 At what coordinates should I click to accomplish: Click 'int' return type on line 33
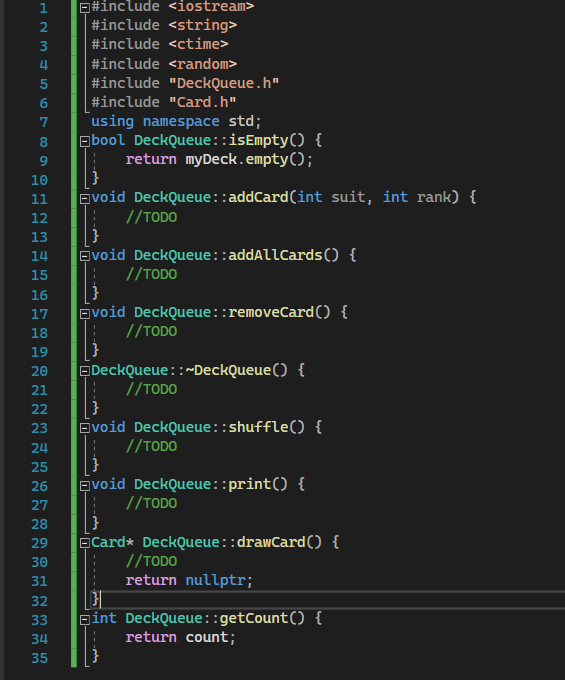coord(104,619)
